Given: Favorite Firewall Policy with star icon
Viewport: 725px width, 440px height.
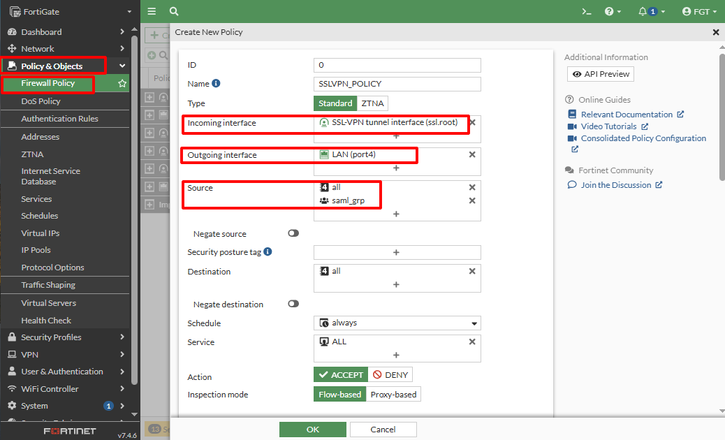Looking at the screenshot, I should click(122, 83).
